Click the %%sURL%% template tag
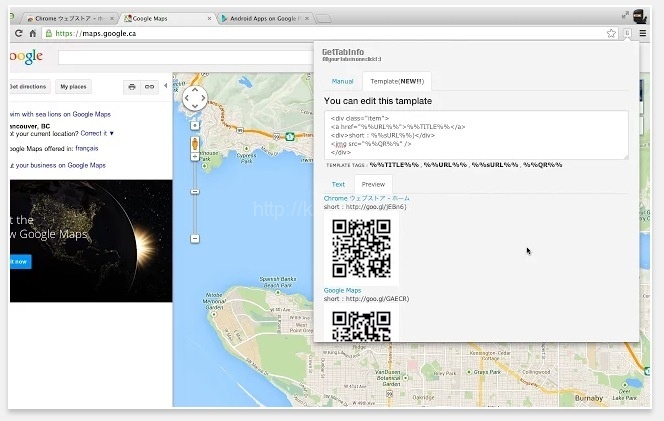Viewport: 664px width, 421px height. click(495, 165)
